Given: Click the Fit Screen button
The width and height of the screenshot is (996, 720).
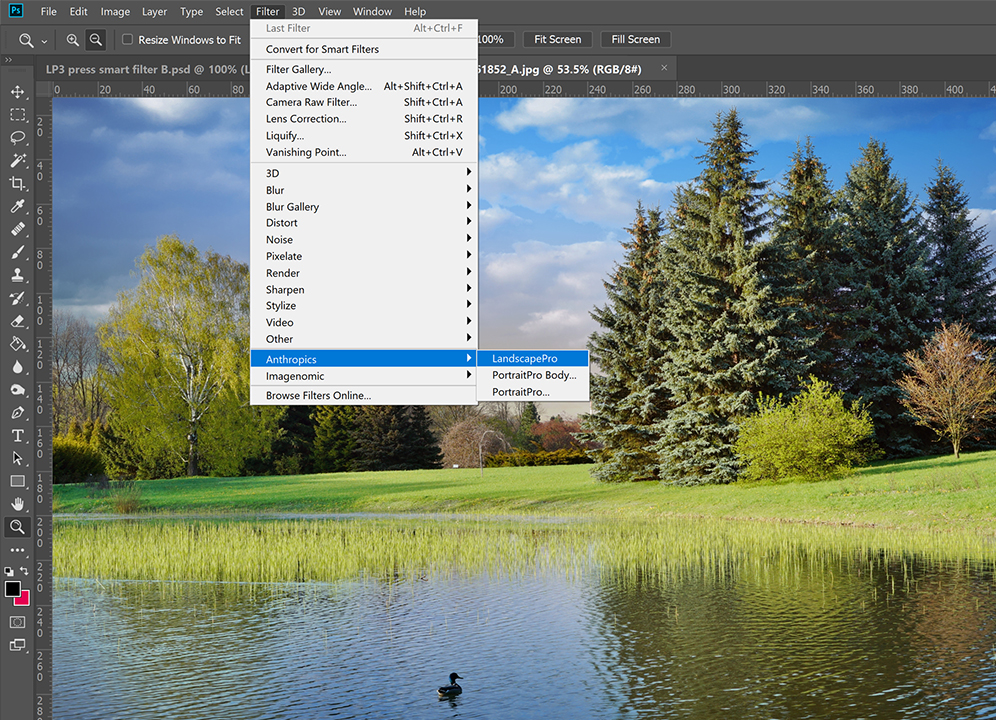Looking at the screenshot, I should click(557, 39).
